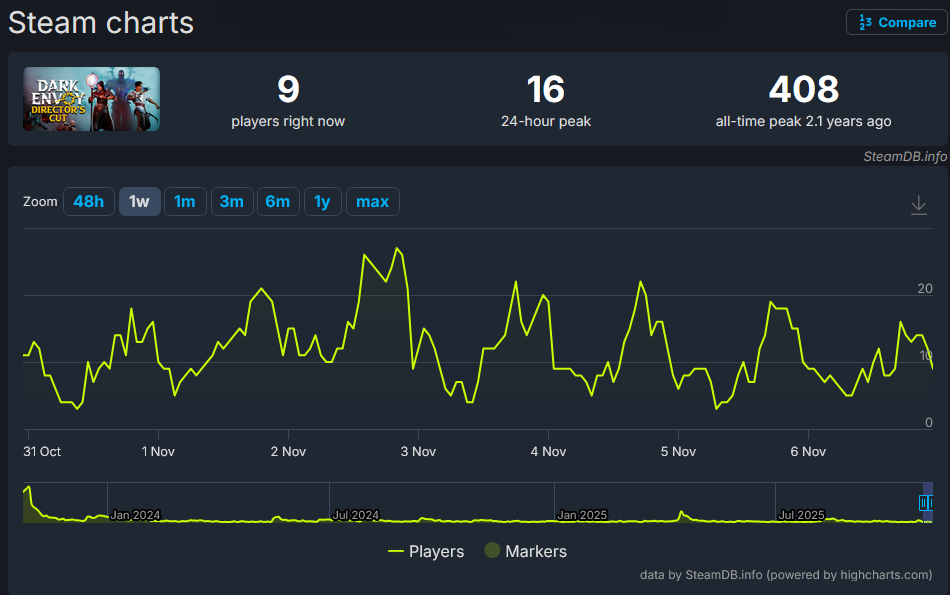Open the Dark Envoy Director's Cut thumbnail
The image size is (950, 595).
pos(91,99)
